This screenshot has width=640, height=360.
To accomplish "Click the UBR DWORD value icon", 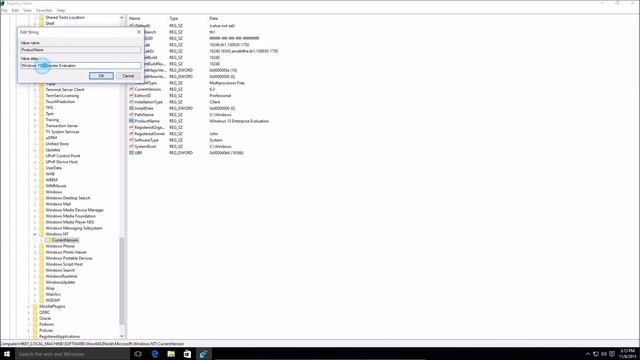I will coord(131,153).
